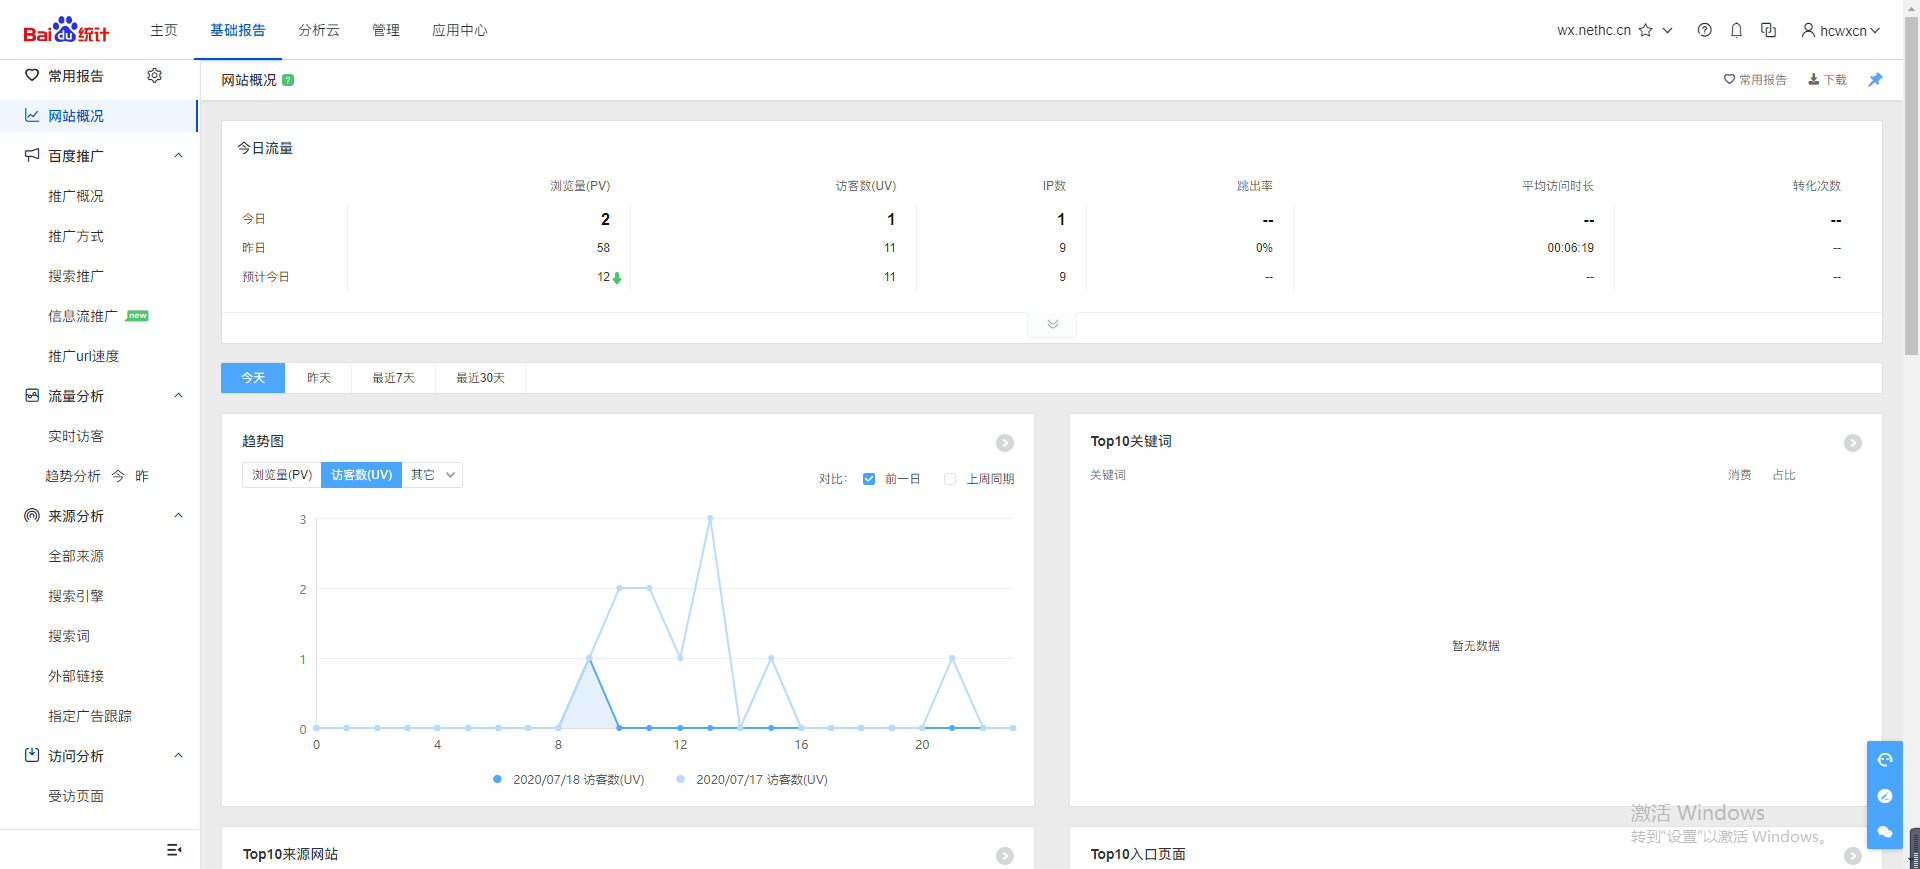
Task: Collapse the sidebar with the bottom menu icon
Action: (x=174, y=849)
